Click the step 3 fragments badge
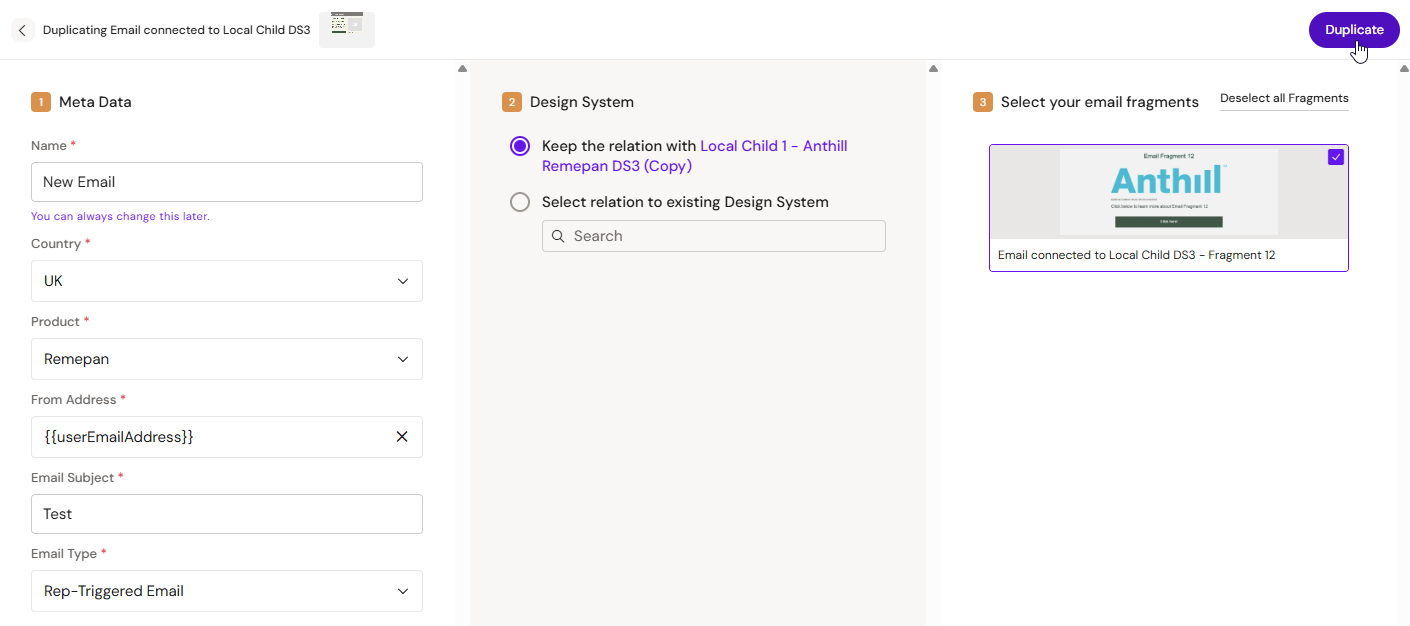 tap(983, 102)
